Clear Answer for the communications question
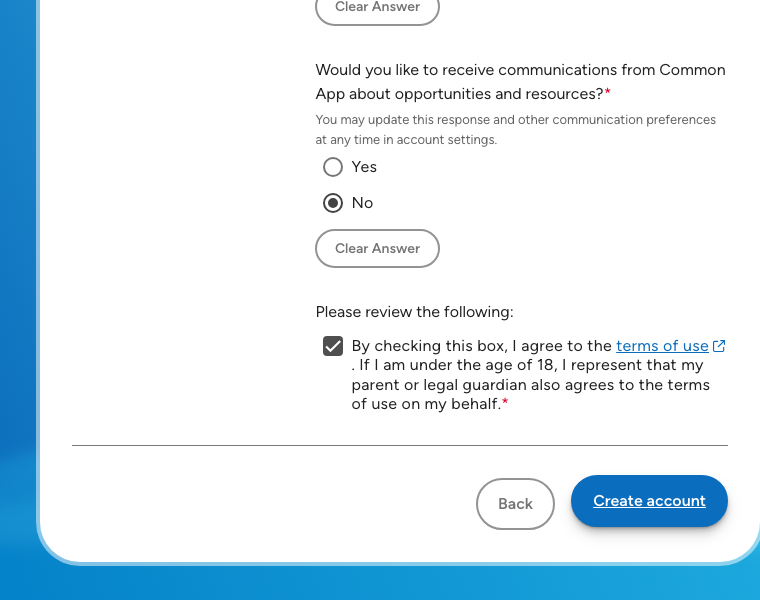 point(377,248)
